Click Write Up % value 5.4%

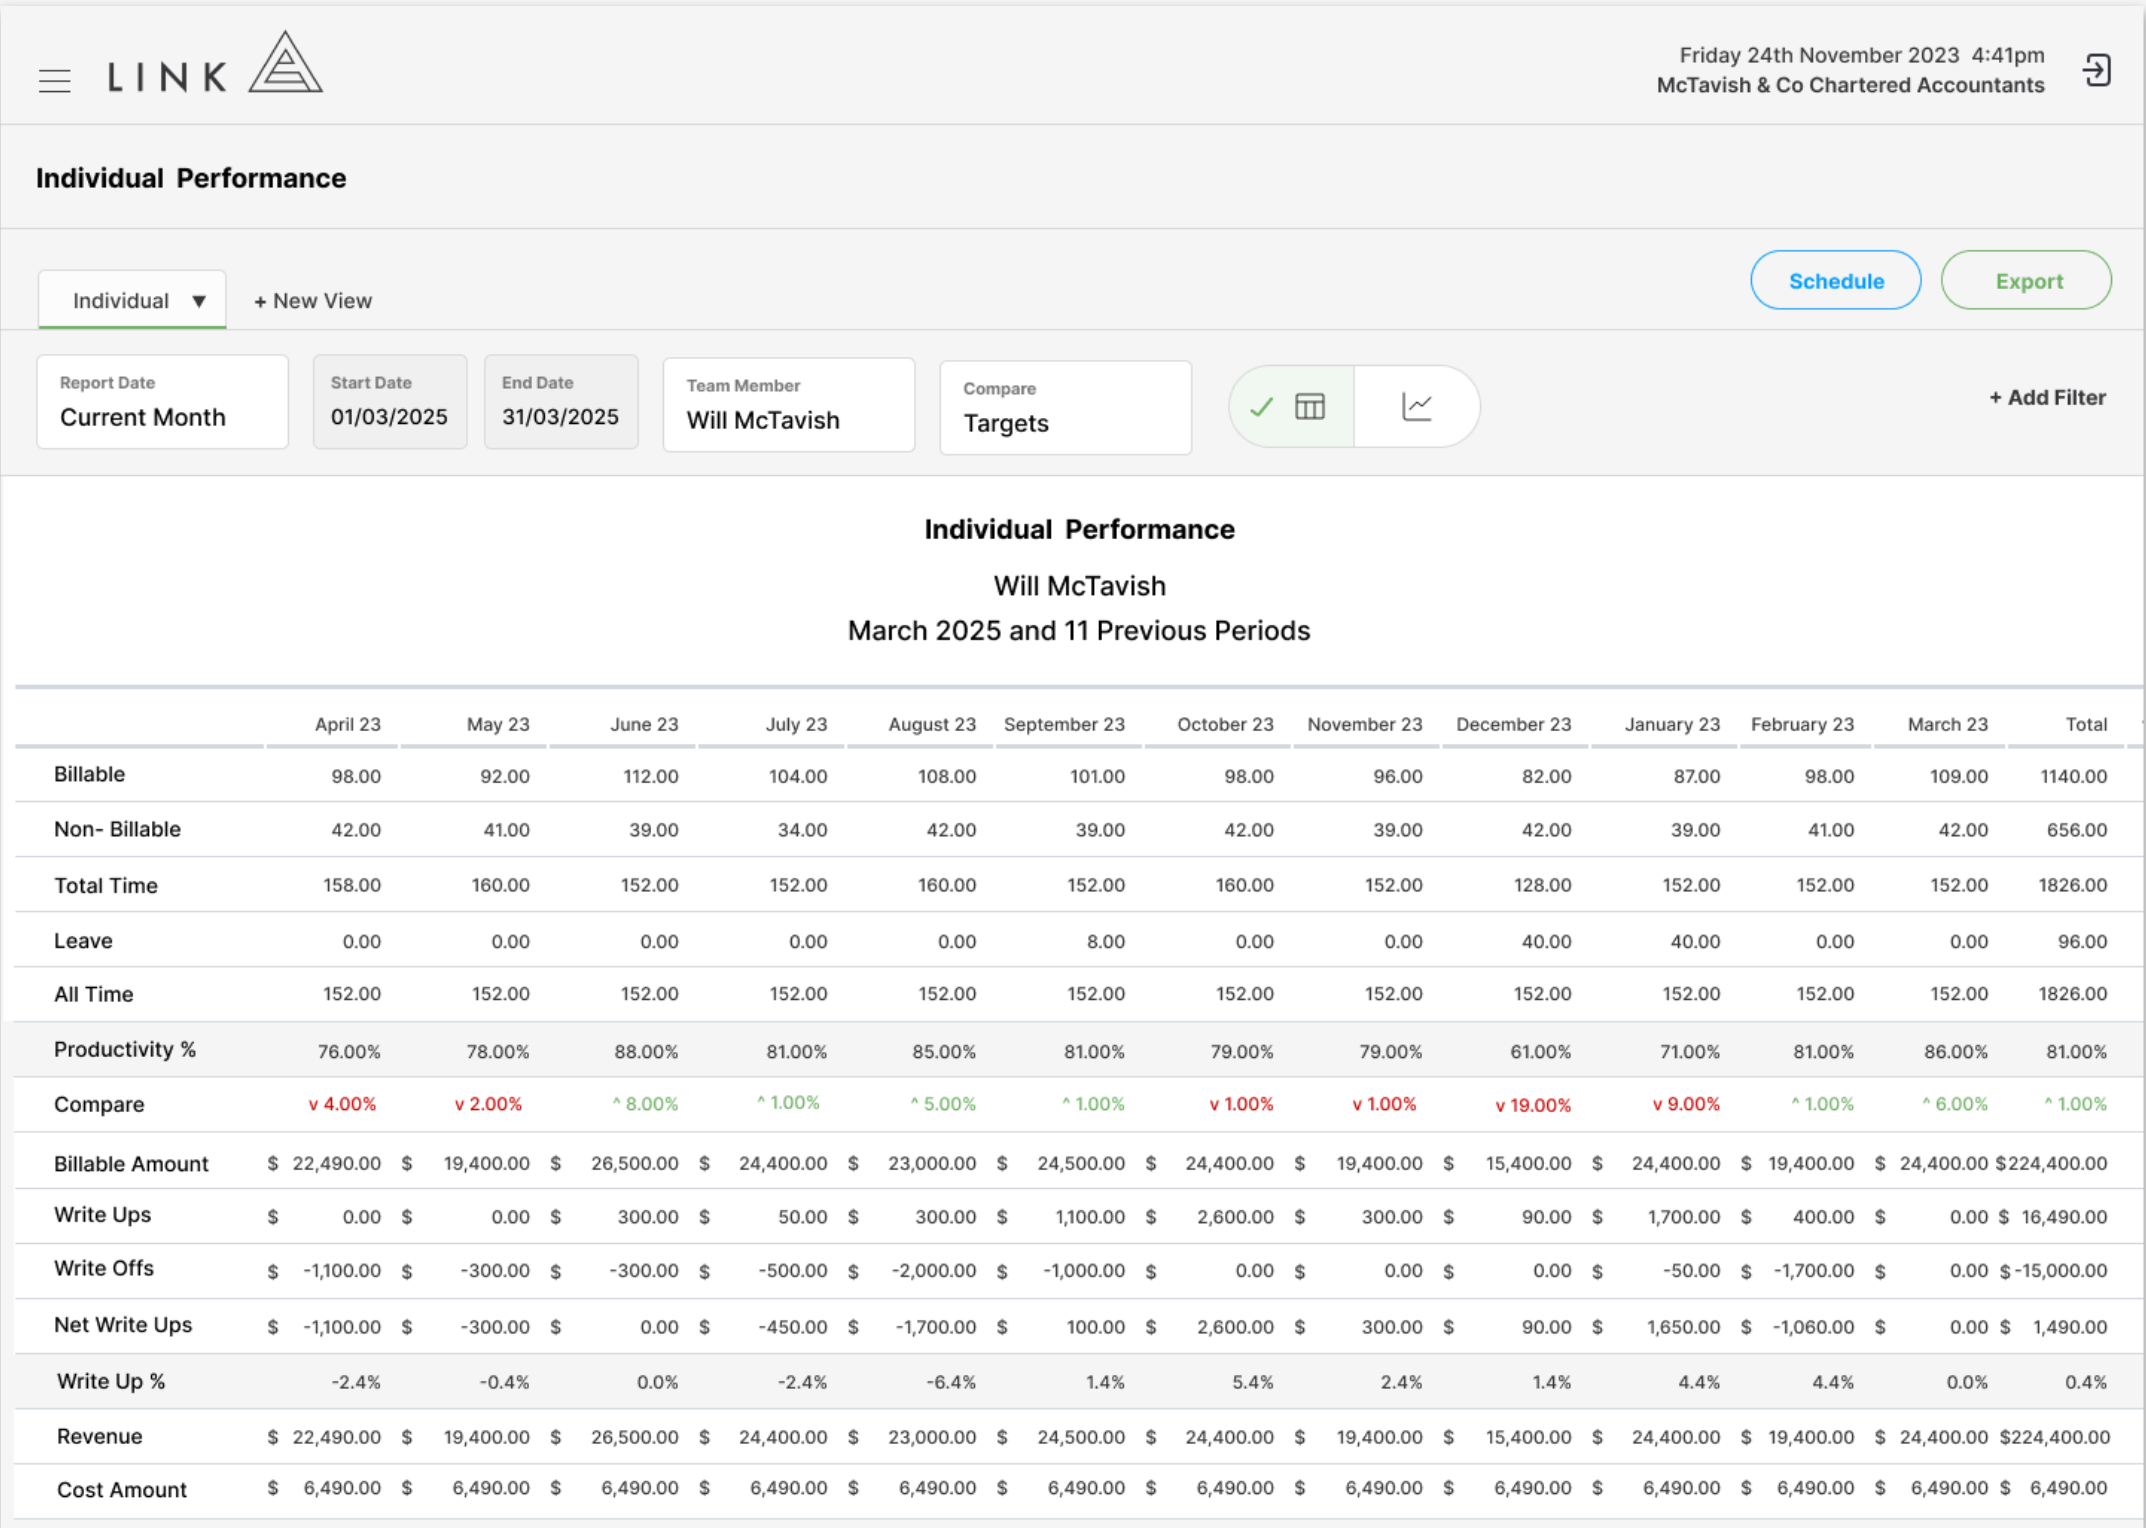(x=1252, y=1382)
